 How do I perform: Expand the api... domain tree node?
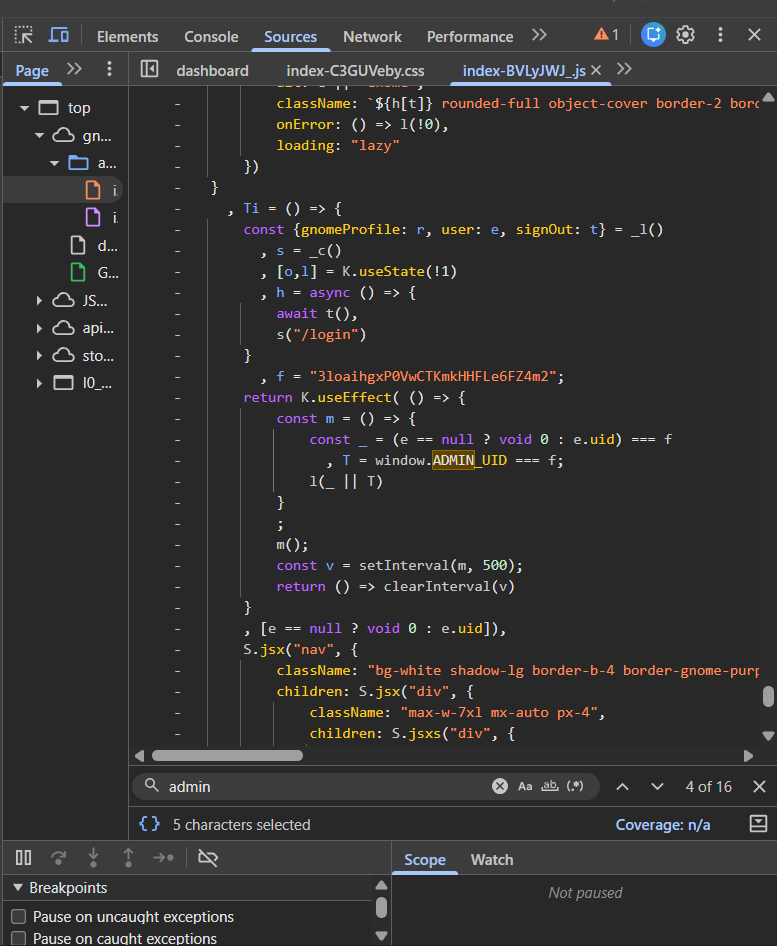39,328
